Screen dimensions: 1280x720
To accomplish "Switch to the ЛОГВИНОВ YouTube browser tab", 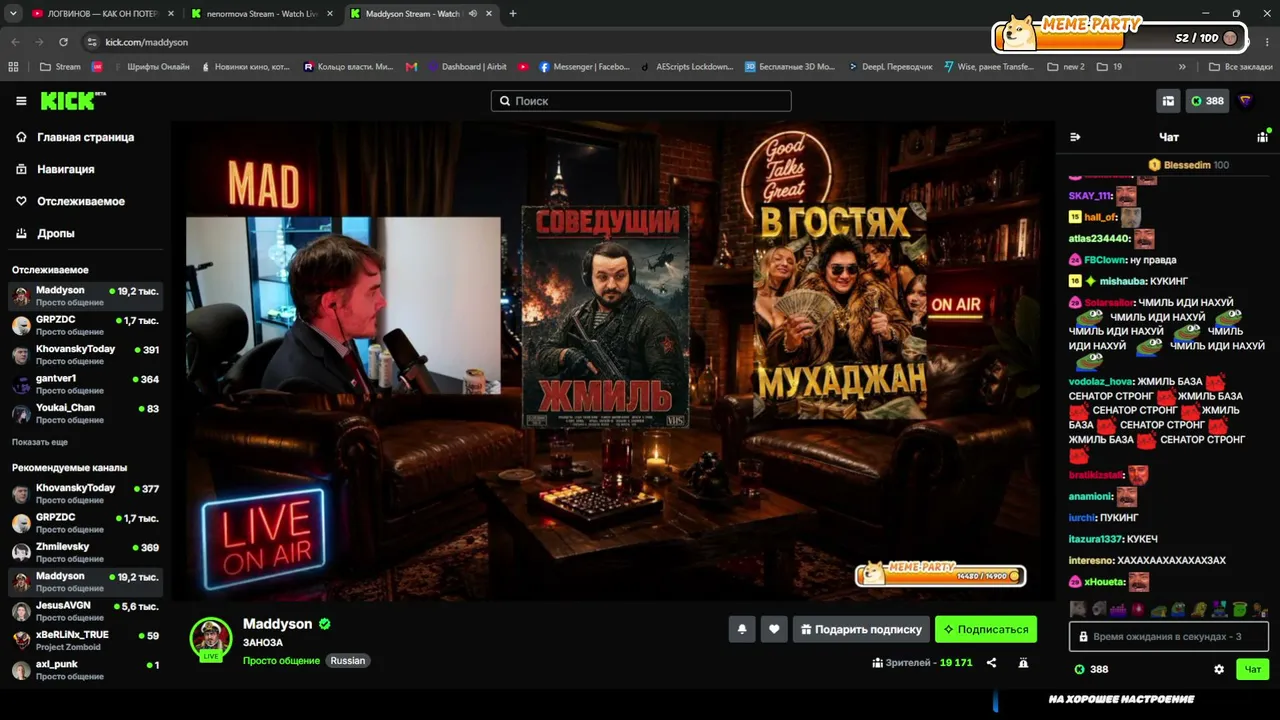I will pos(103,14).
